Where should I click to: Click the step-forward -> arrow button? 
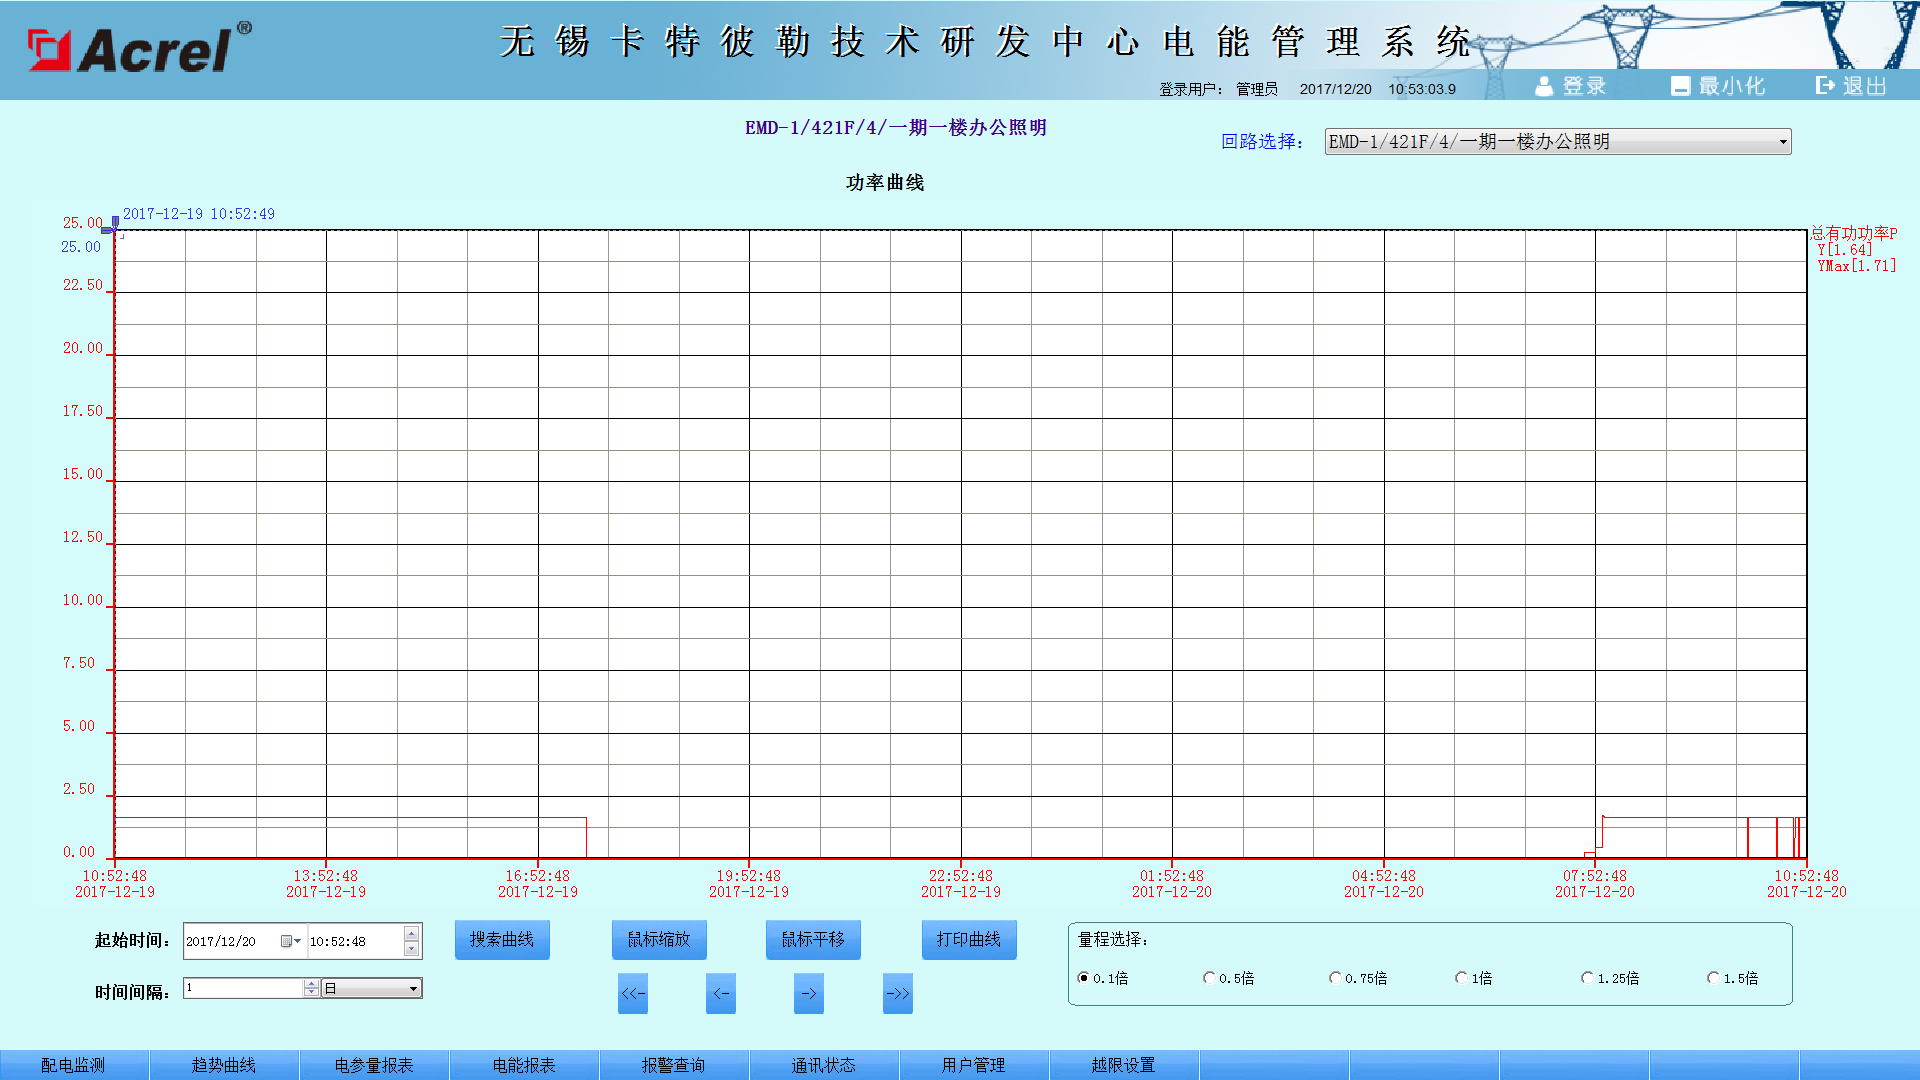809,993
